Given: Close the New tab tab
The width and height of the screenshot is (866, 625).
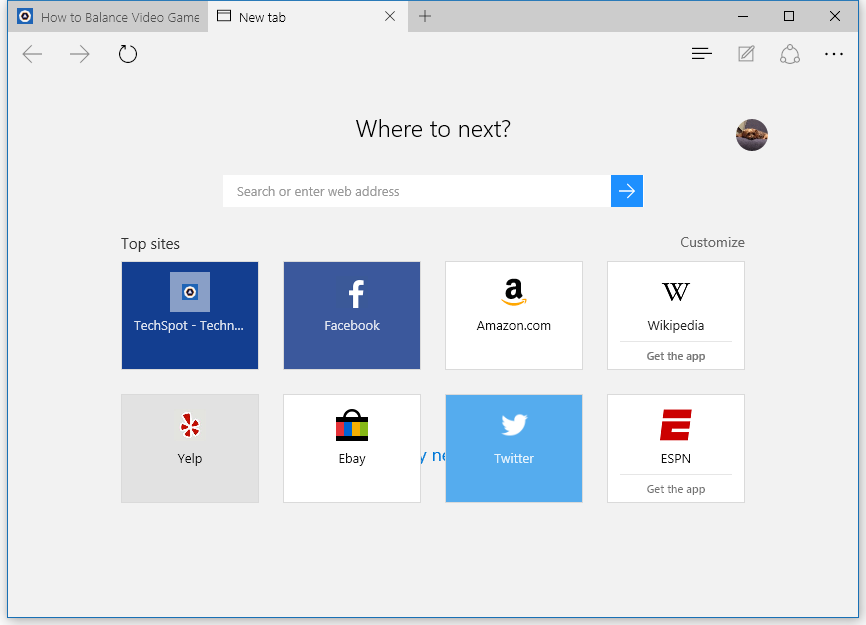Looking at the screenshot, I should 390,17.
